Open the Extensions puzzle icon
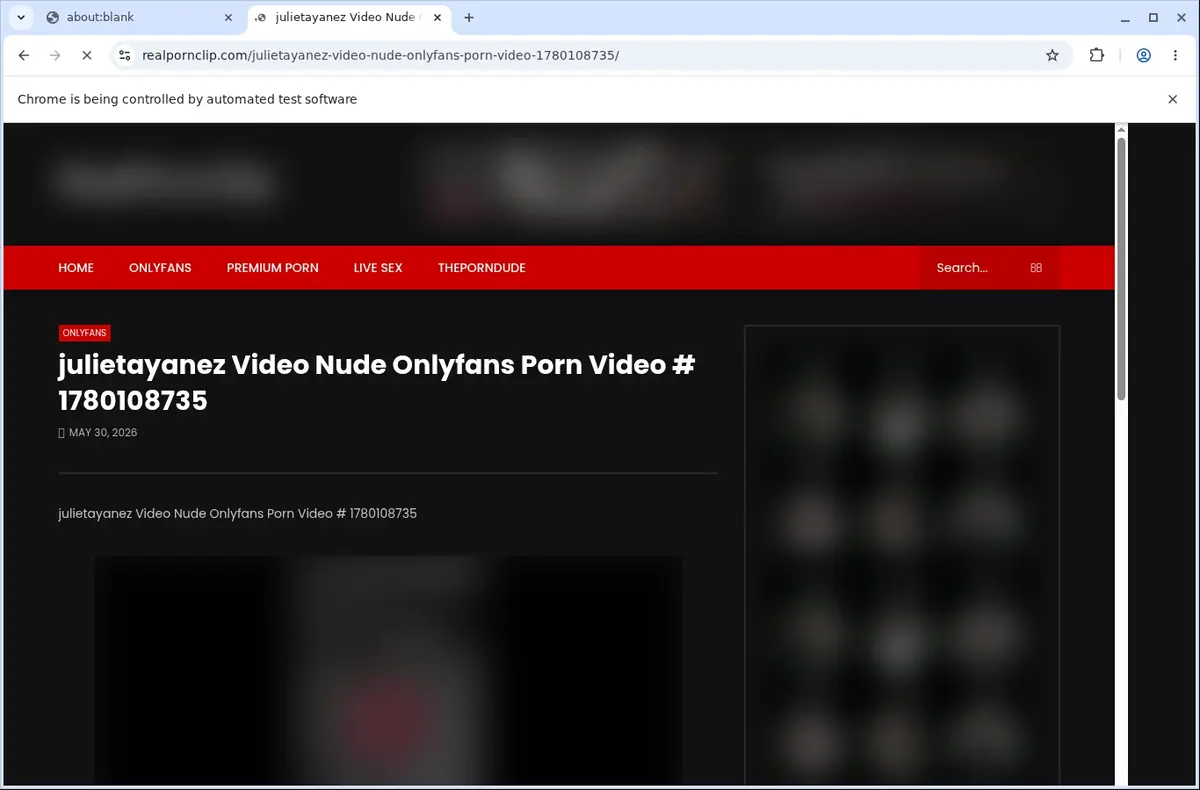1200x790 pixels. tap(1097, 56)
